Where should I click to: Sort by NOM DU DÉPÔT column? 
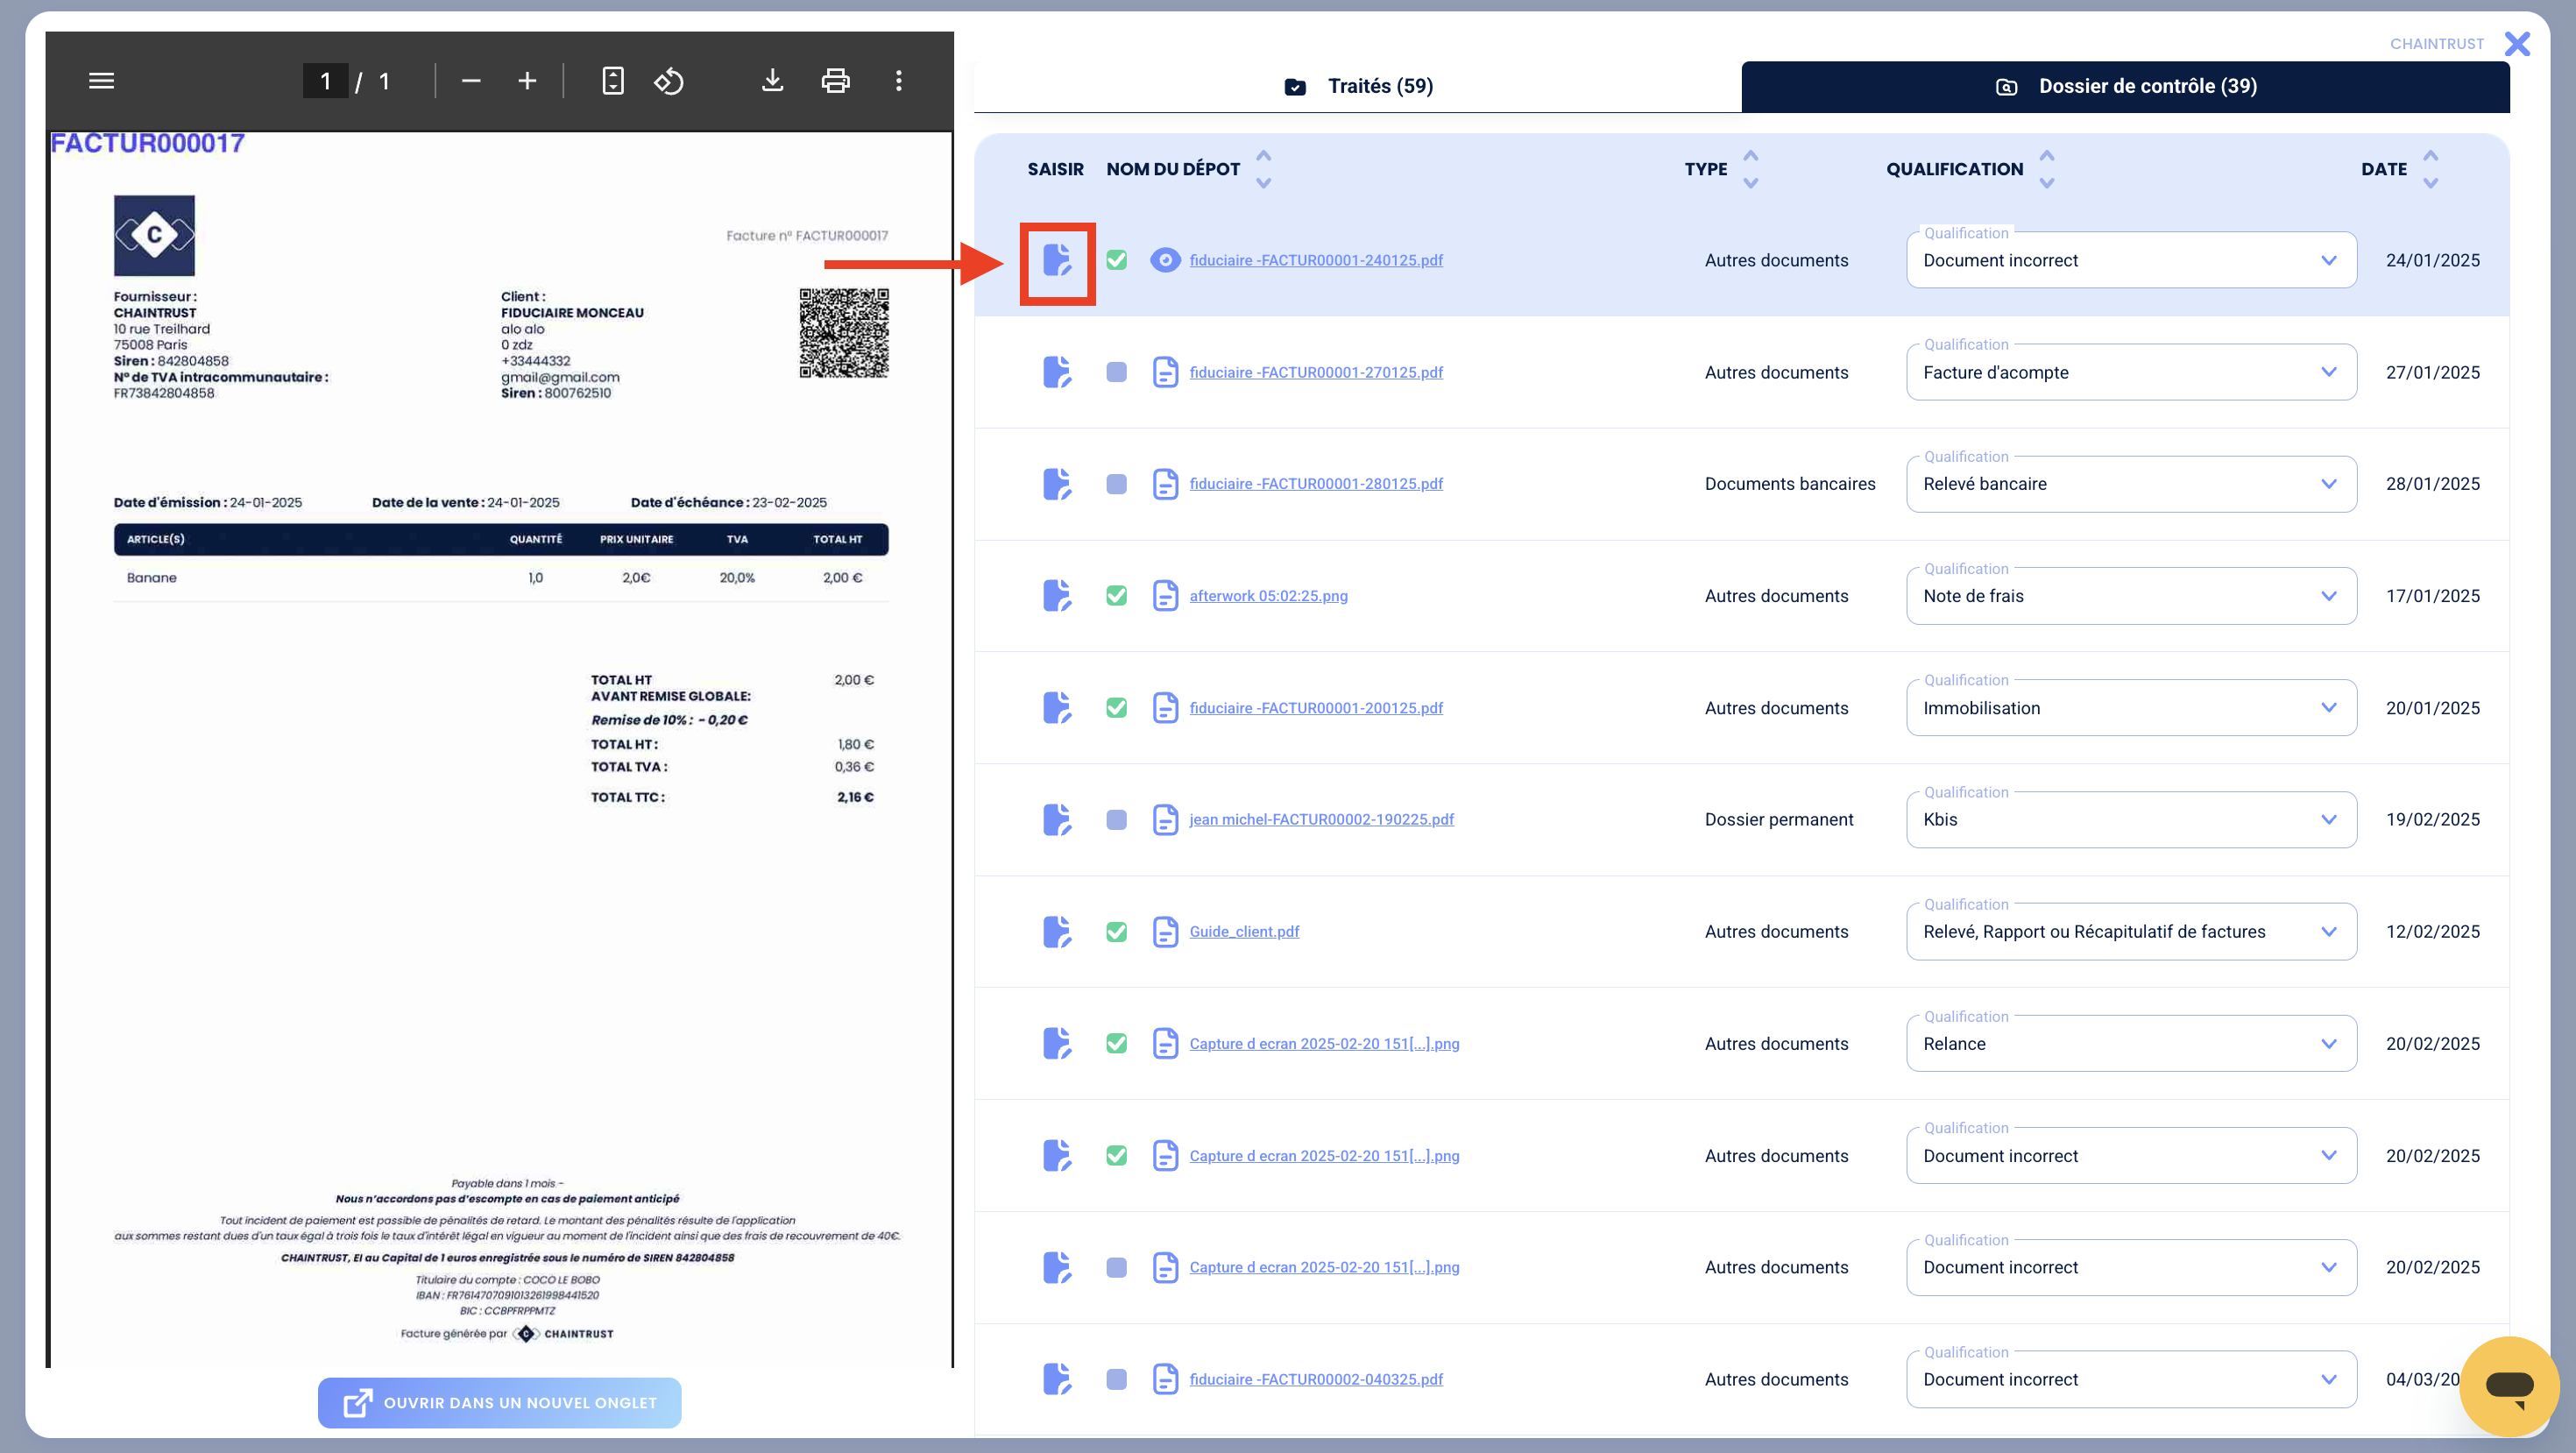tap(1263, 169)
